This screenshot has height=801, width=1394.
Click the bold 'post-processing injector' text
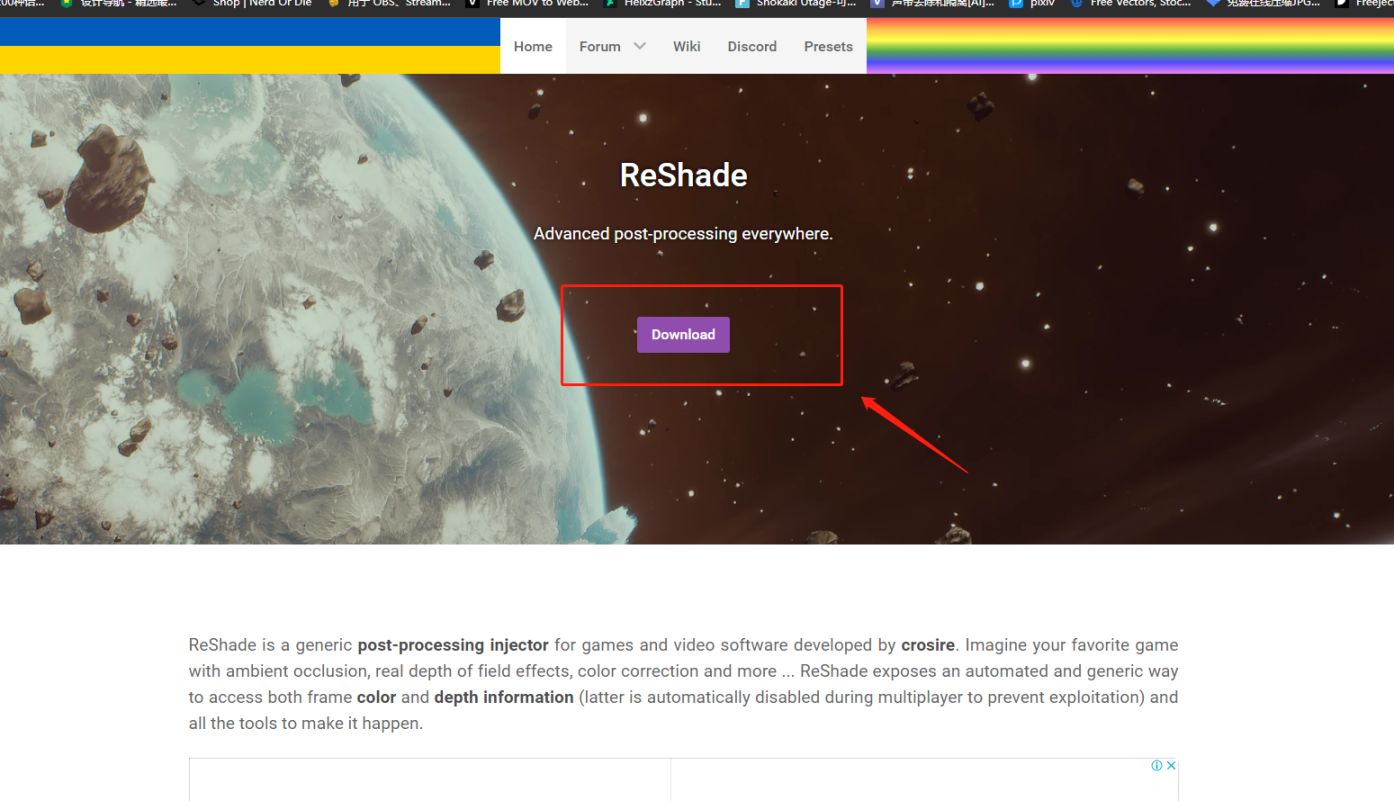coord(453,645)
